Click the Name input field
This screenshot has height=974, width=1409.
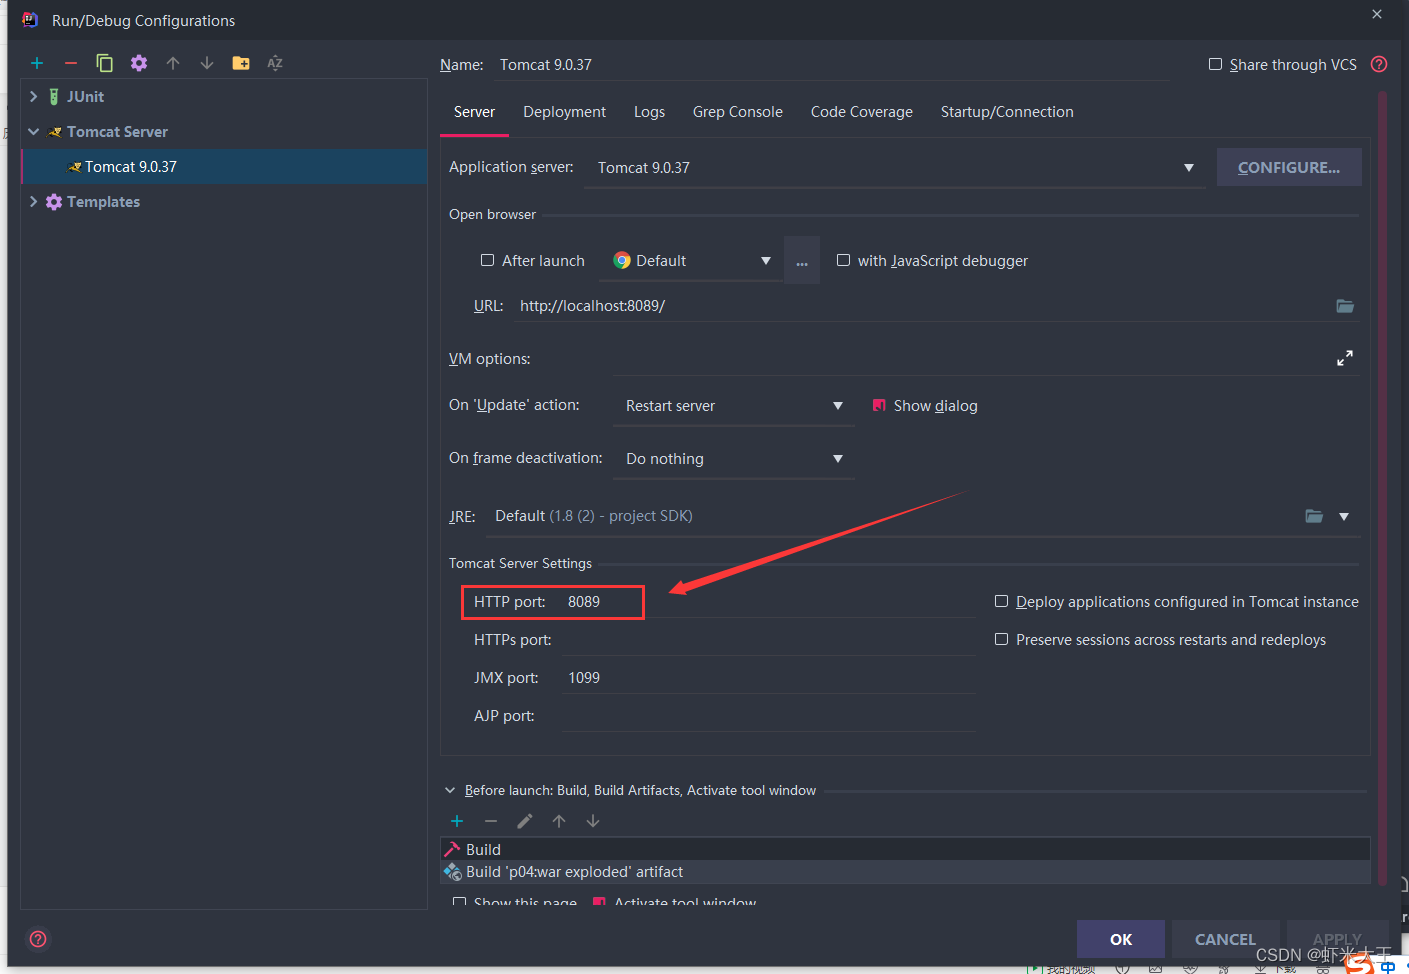830,64
